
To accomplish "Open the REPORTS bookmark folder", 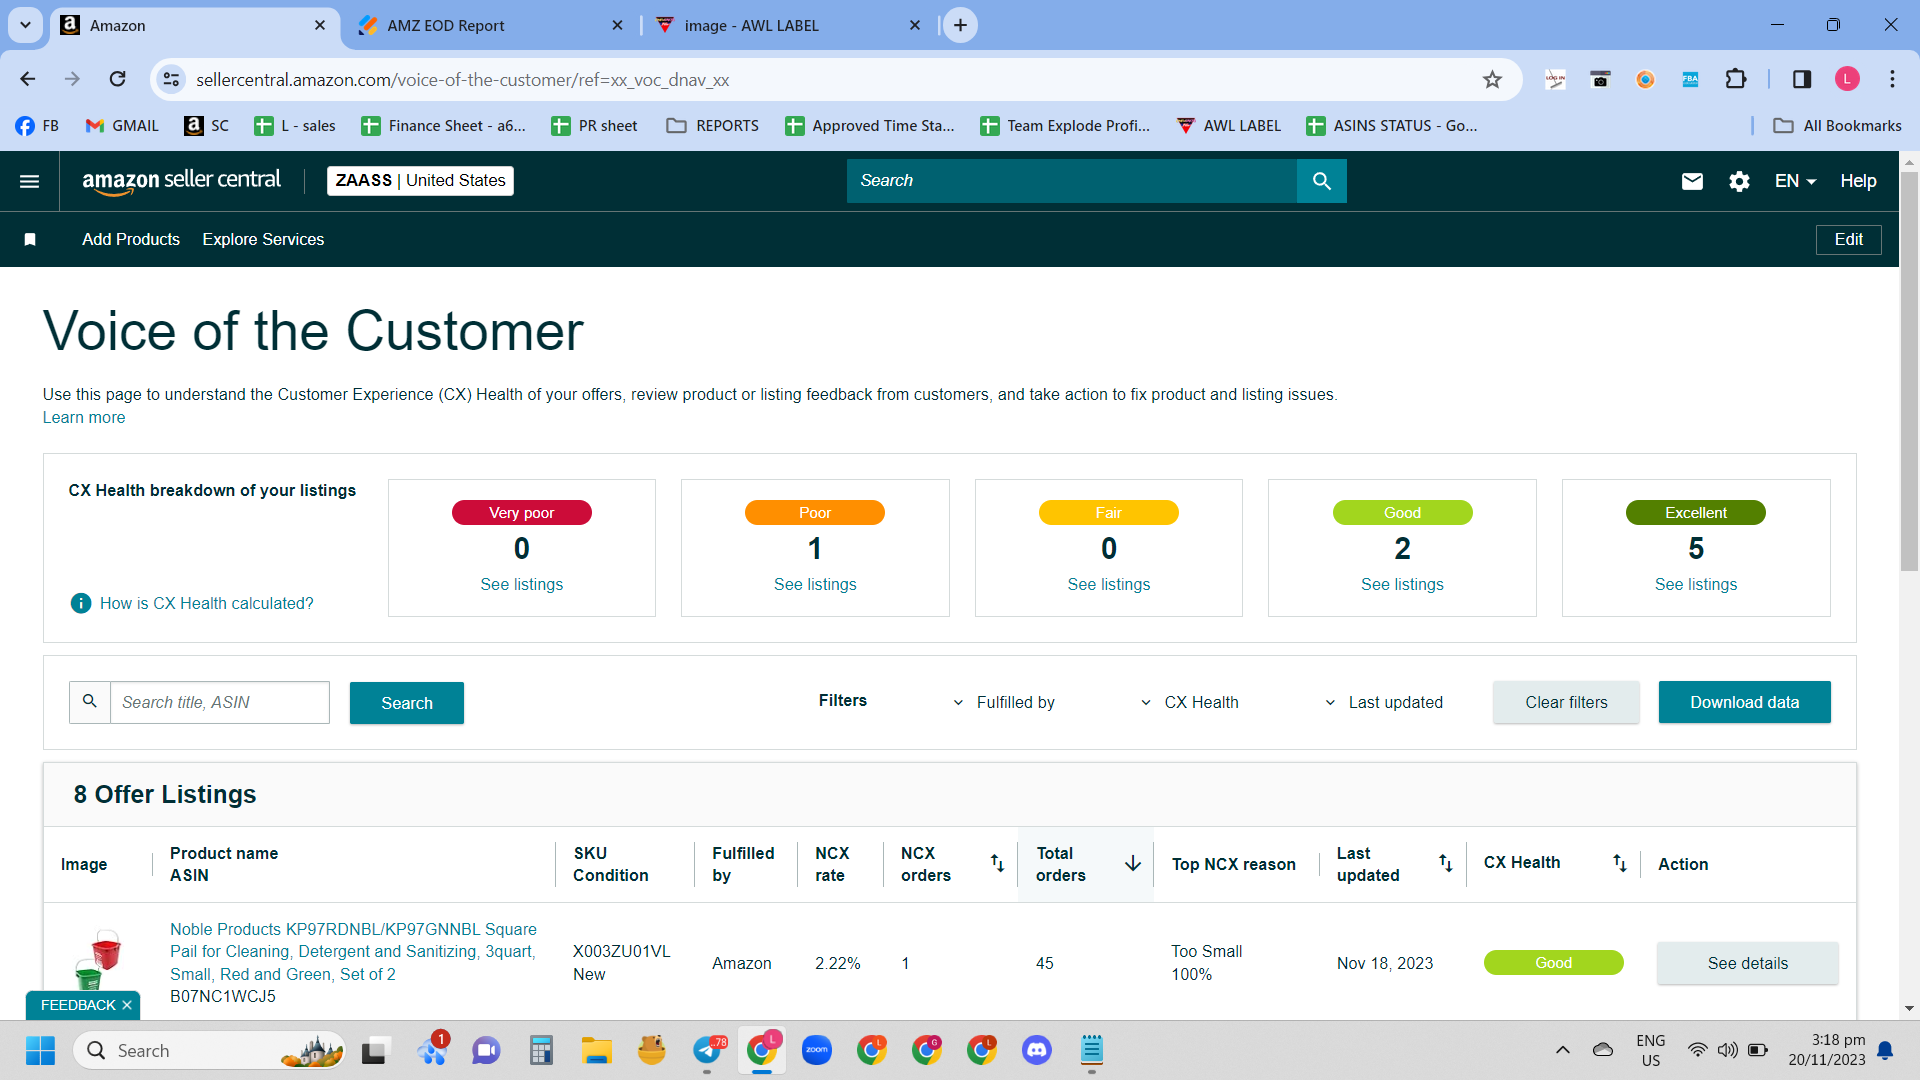I will (x=713, y=125).
